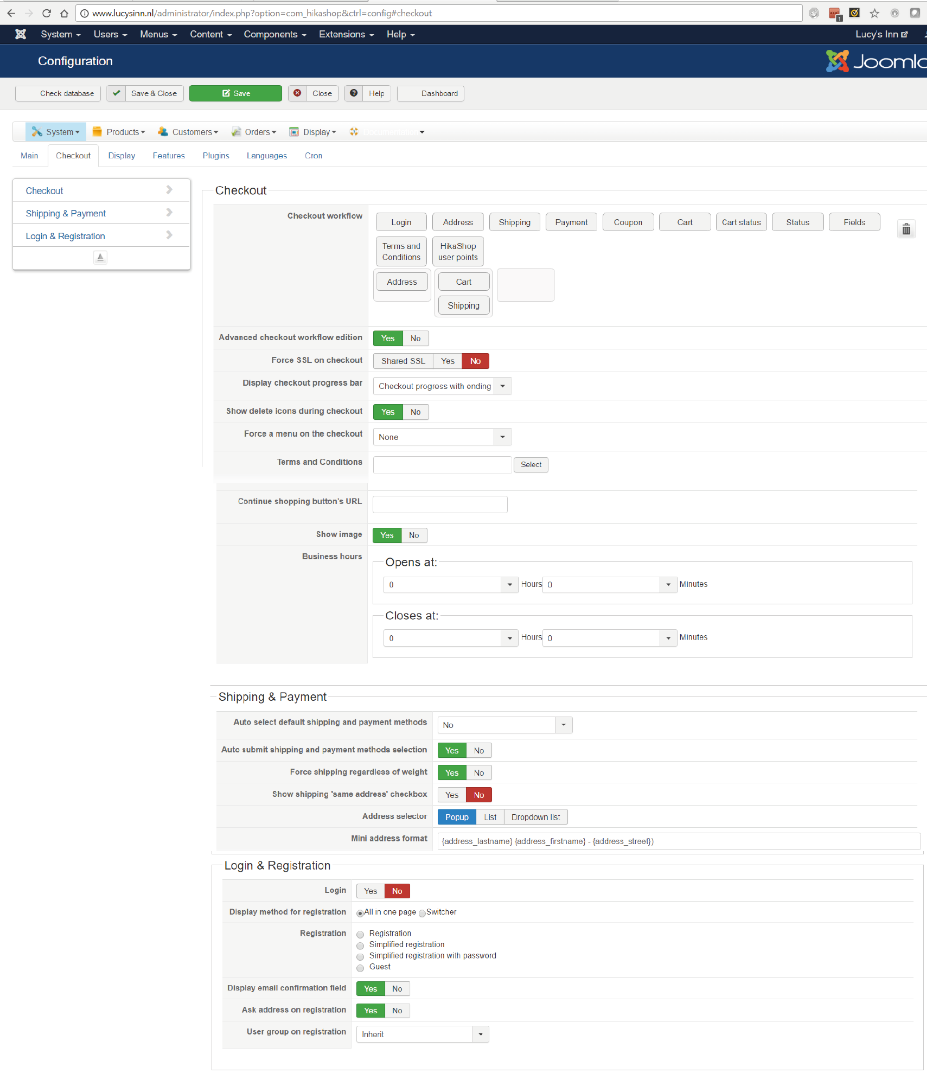Viewport: 927px width, 1080px height.
Task: Click the orange icon after Display menu
Action: [354, 132]
